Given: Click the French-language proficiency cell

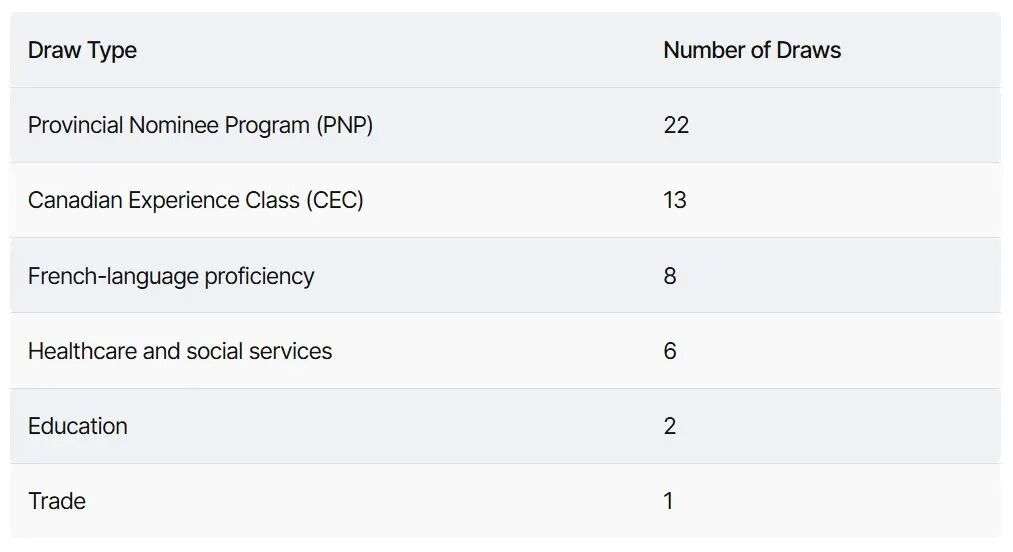Looking at the screenshot, I should click(171, 276).
